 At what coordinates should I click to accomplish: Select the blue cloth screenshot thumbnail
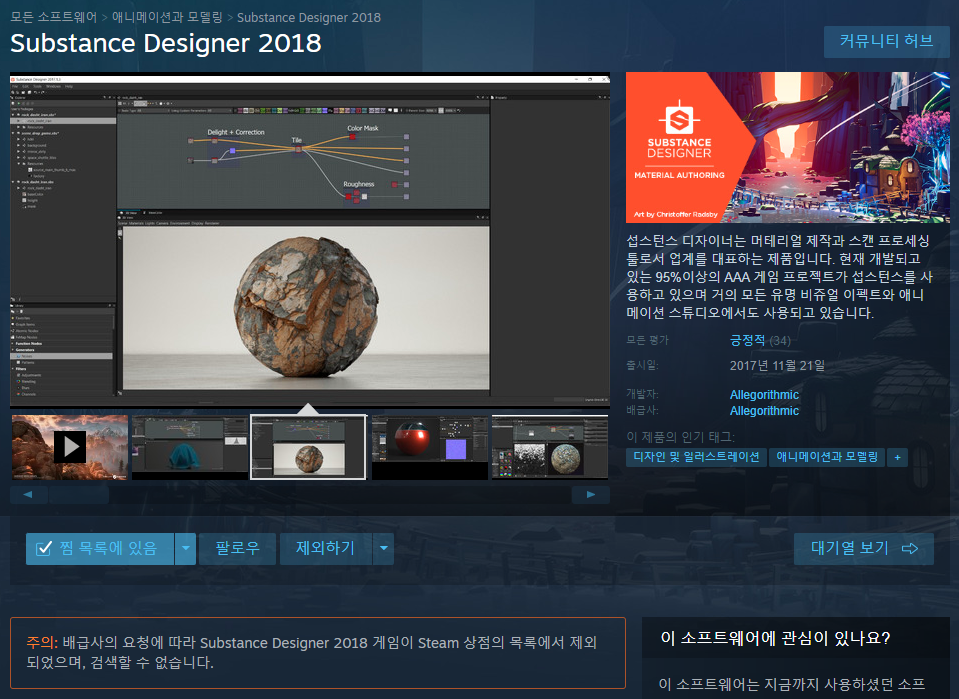[x=190, y=447]
